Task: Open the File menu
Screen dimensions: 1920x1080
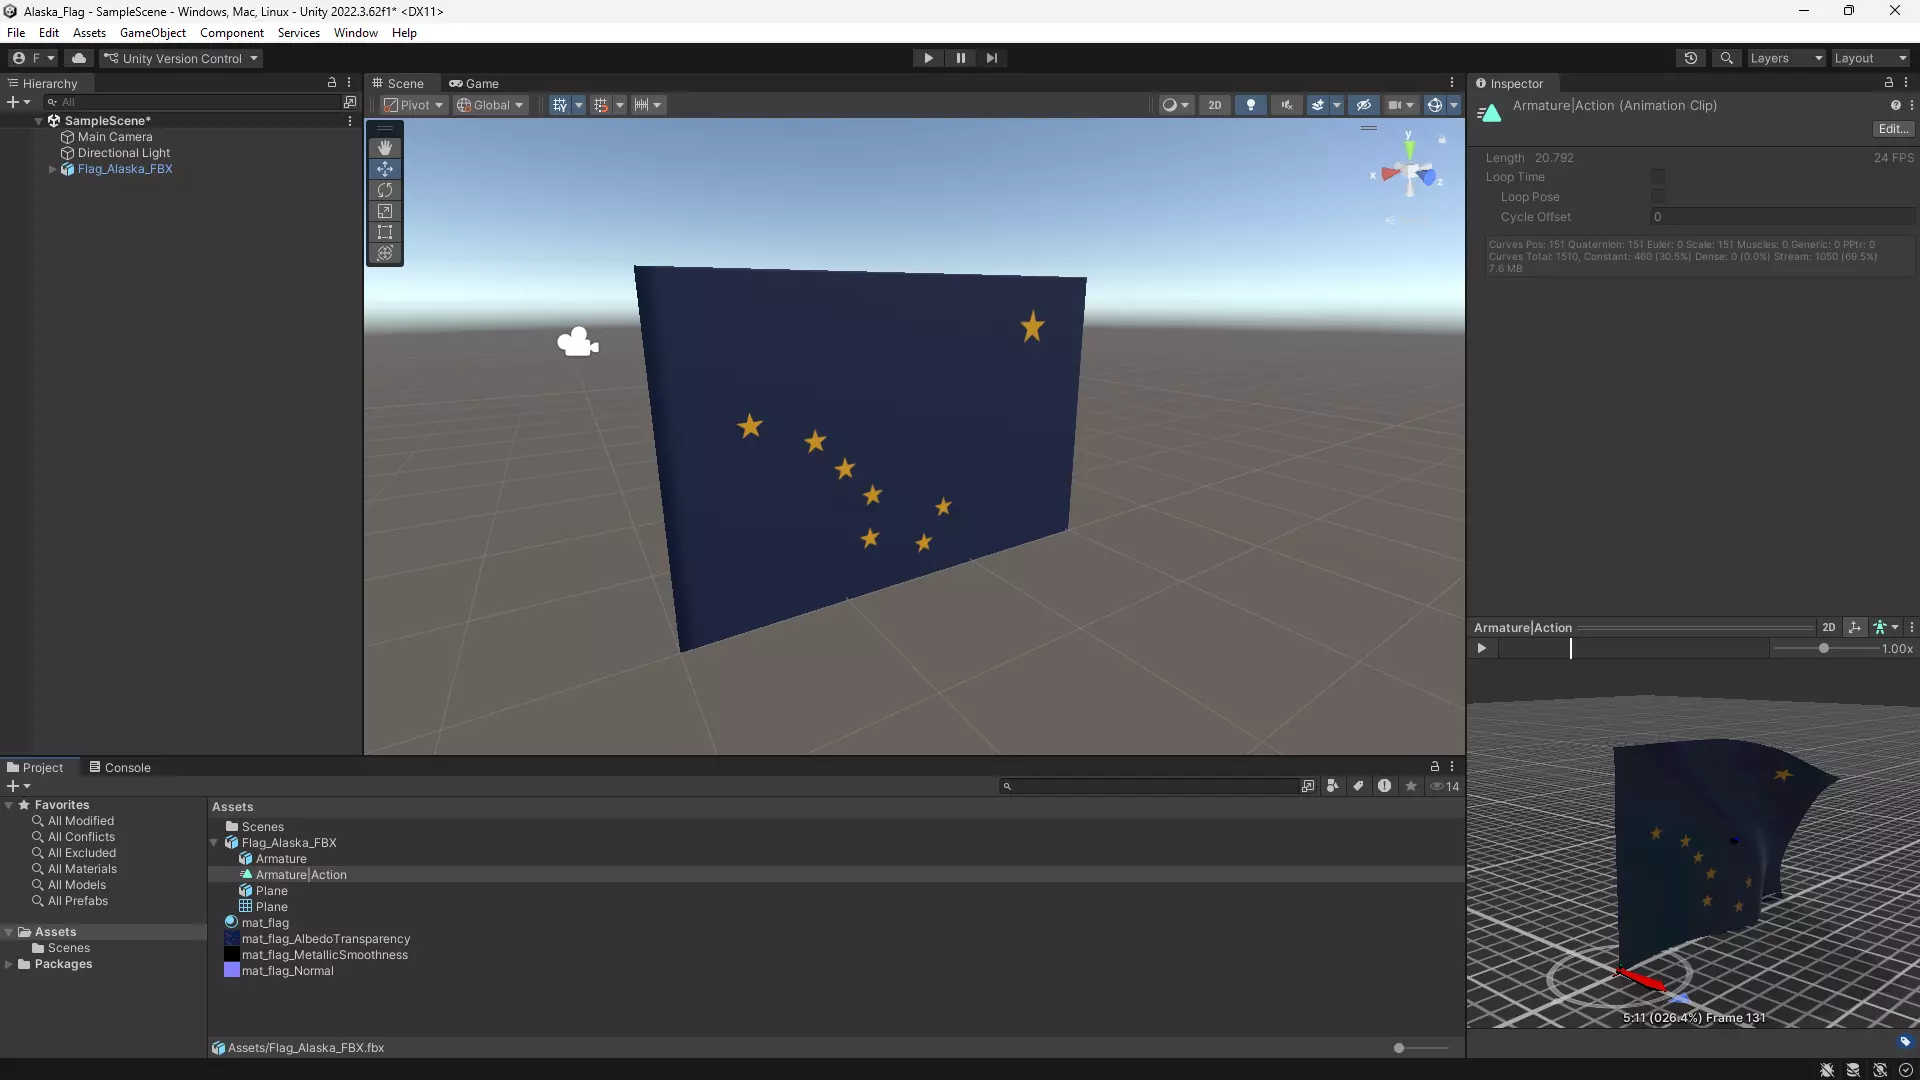Action: pyautogui.click(x=16, y=33)
